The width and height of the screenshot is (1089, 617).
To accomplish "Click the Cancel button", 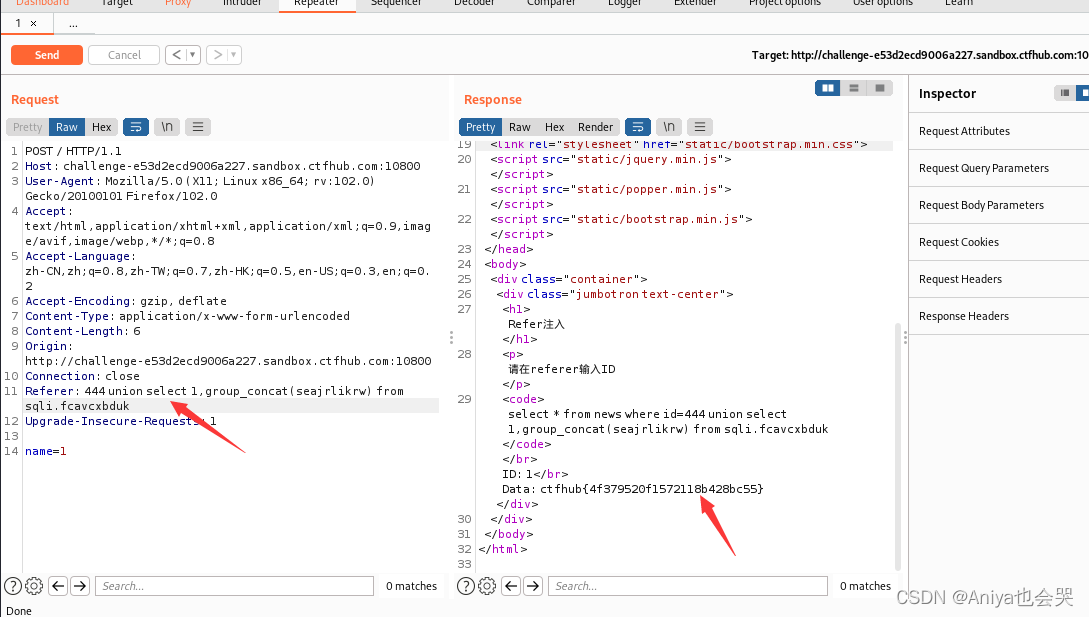I will click(x=124, y=55).
